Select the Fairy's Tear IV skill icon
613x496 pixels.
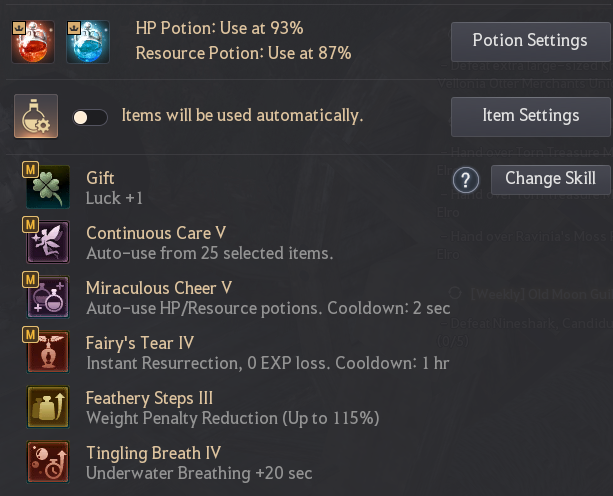[47, 352]
